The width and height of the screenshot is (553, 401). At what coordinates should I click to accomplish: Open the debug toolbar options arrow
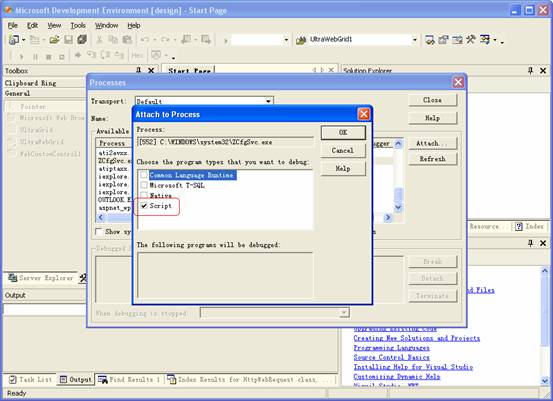click(x=174, y=57)
